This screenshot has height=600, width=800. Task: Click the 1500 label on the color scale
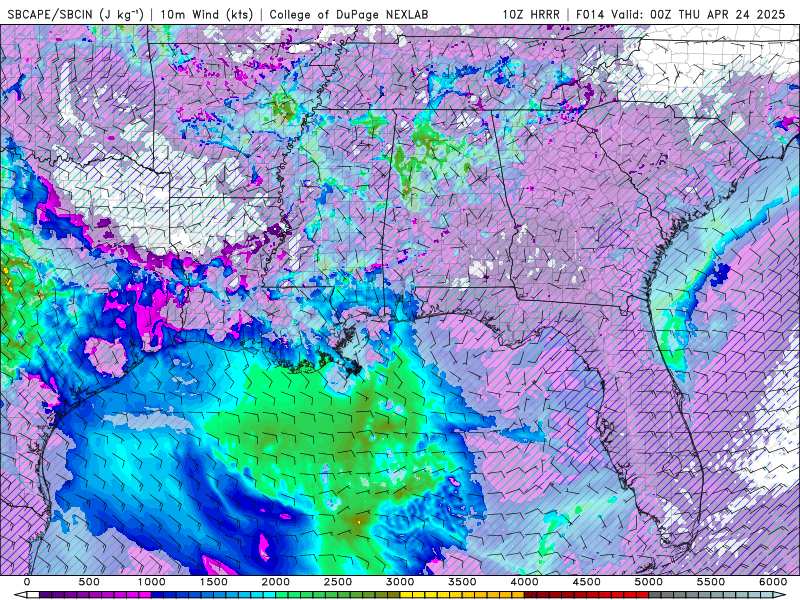pos(213,582)
